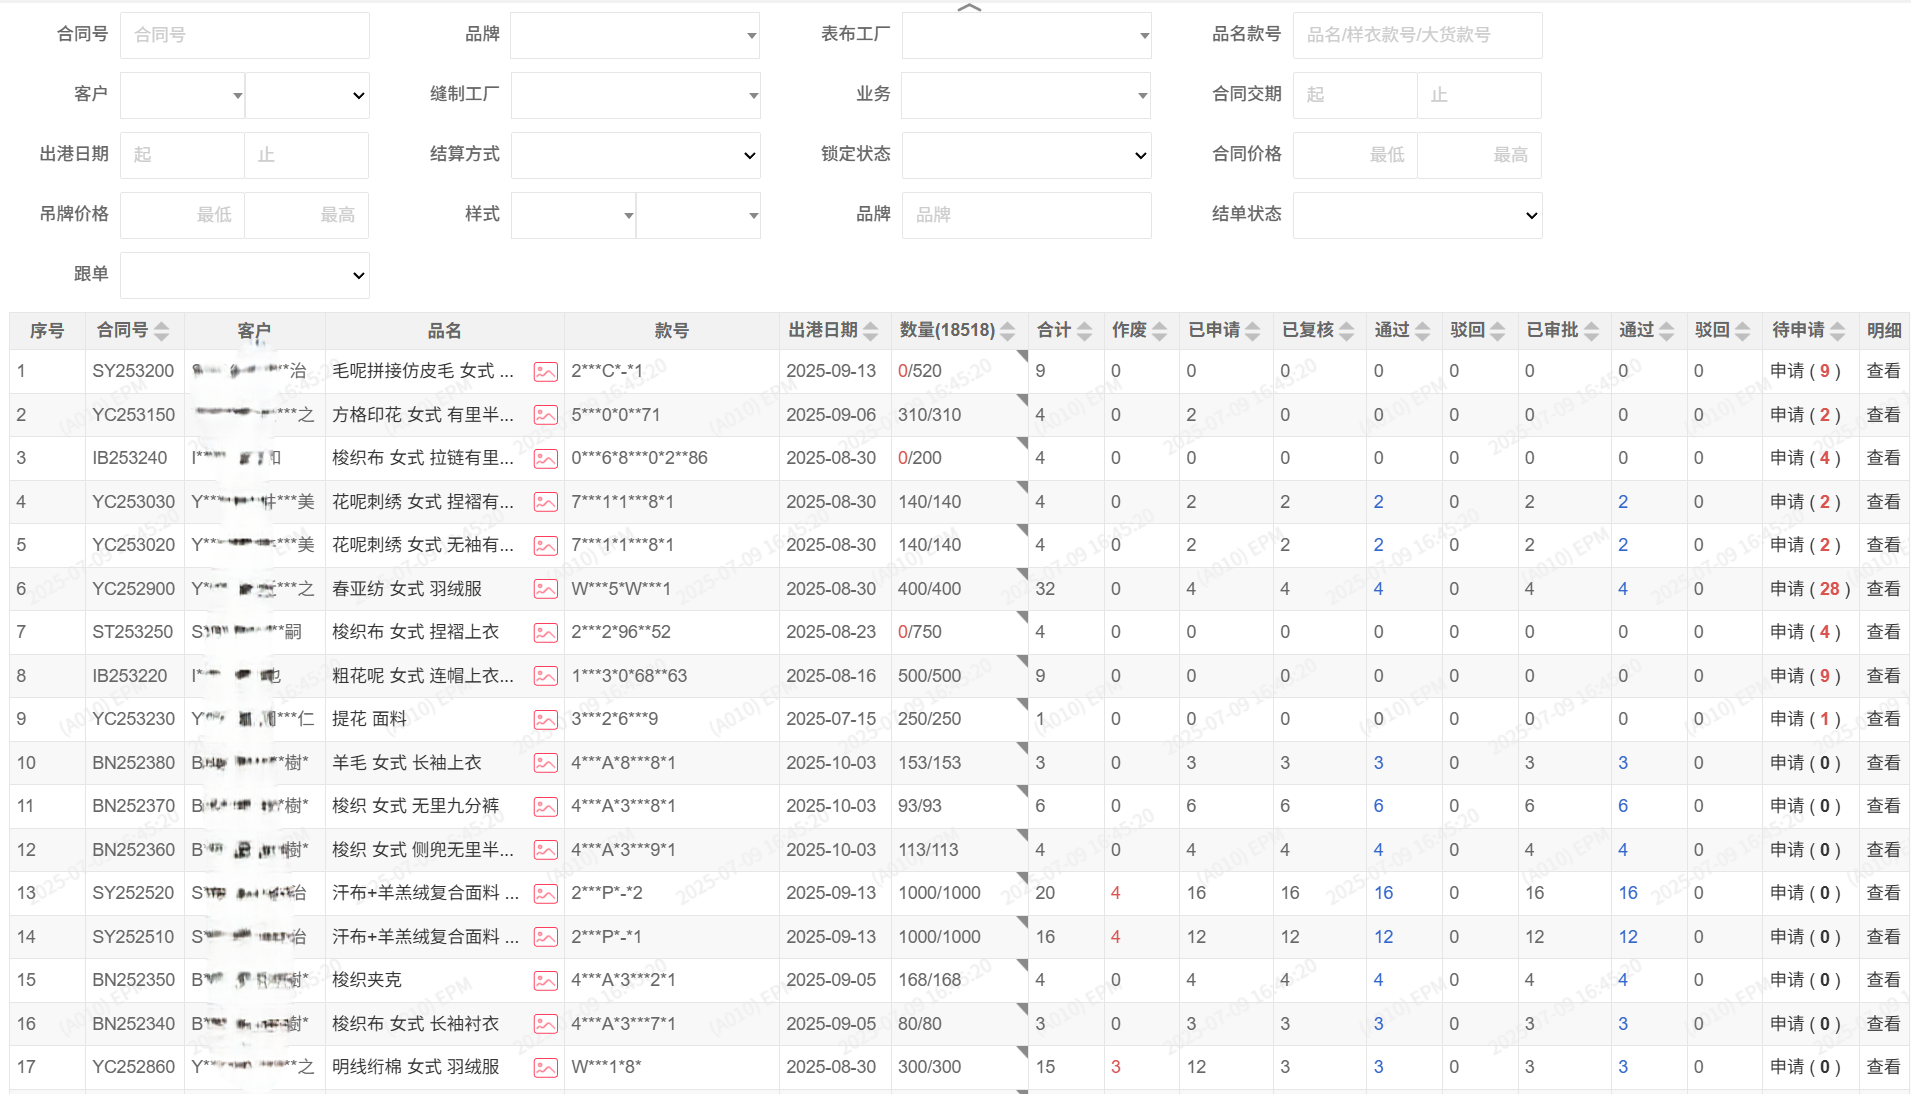Viewport: 1911px width, 1094px height.
Task: Sort by 出港日期 column arrows
Action: (x=871, y=331)
